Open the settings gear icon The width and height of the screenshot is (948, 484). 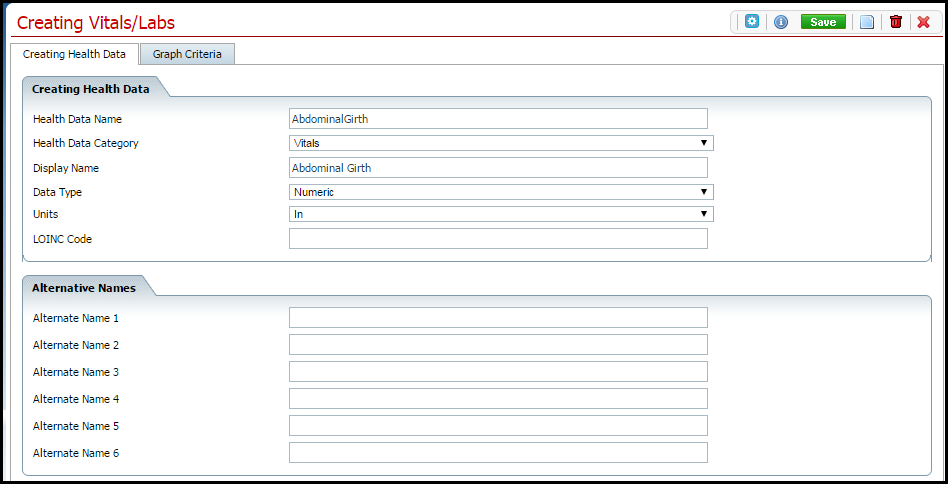click(752, 21)
